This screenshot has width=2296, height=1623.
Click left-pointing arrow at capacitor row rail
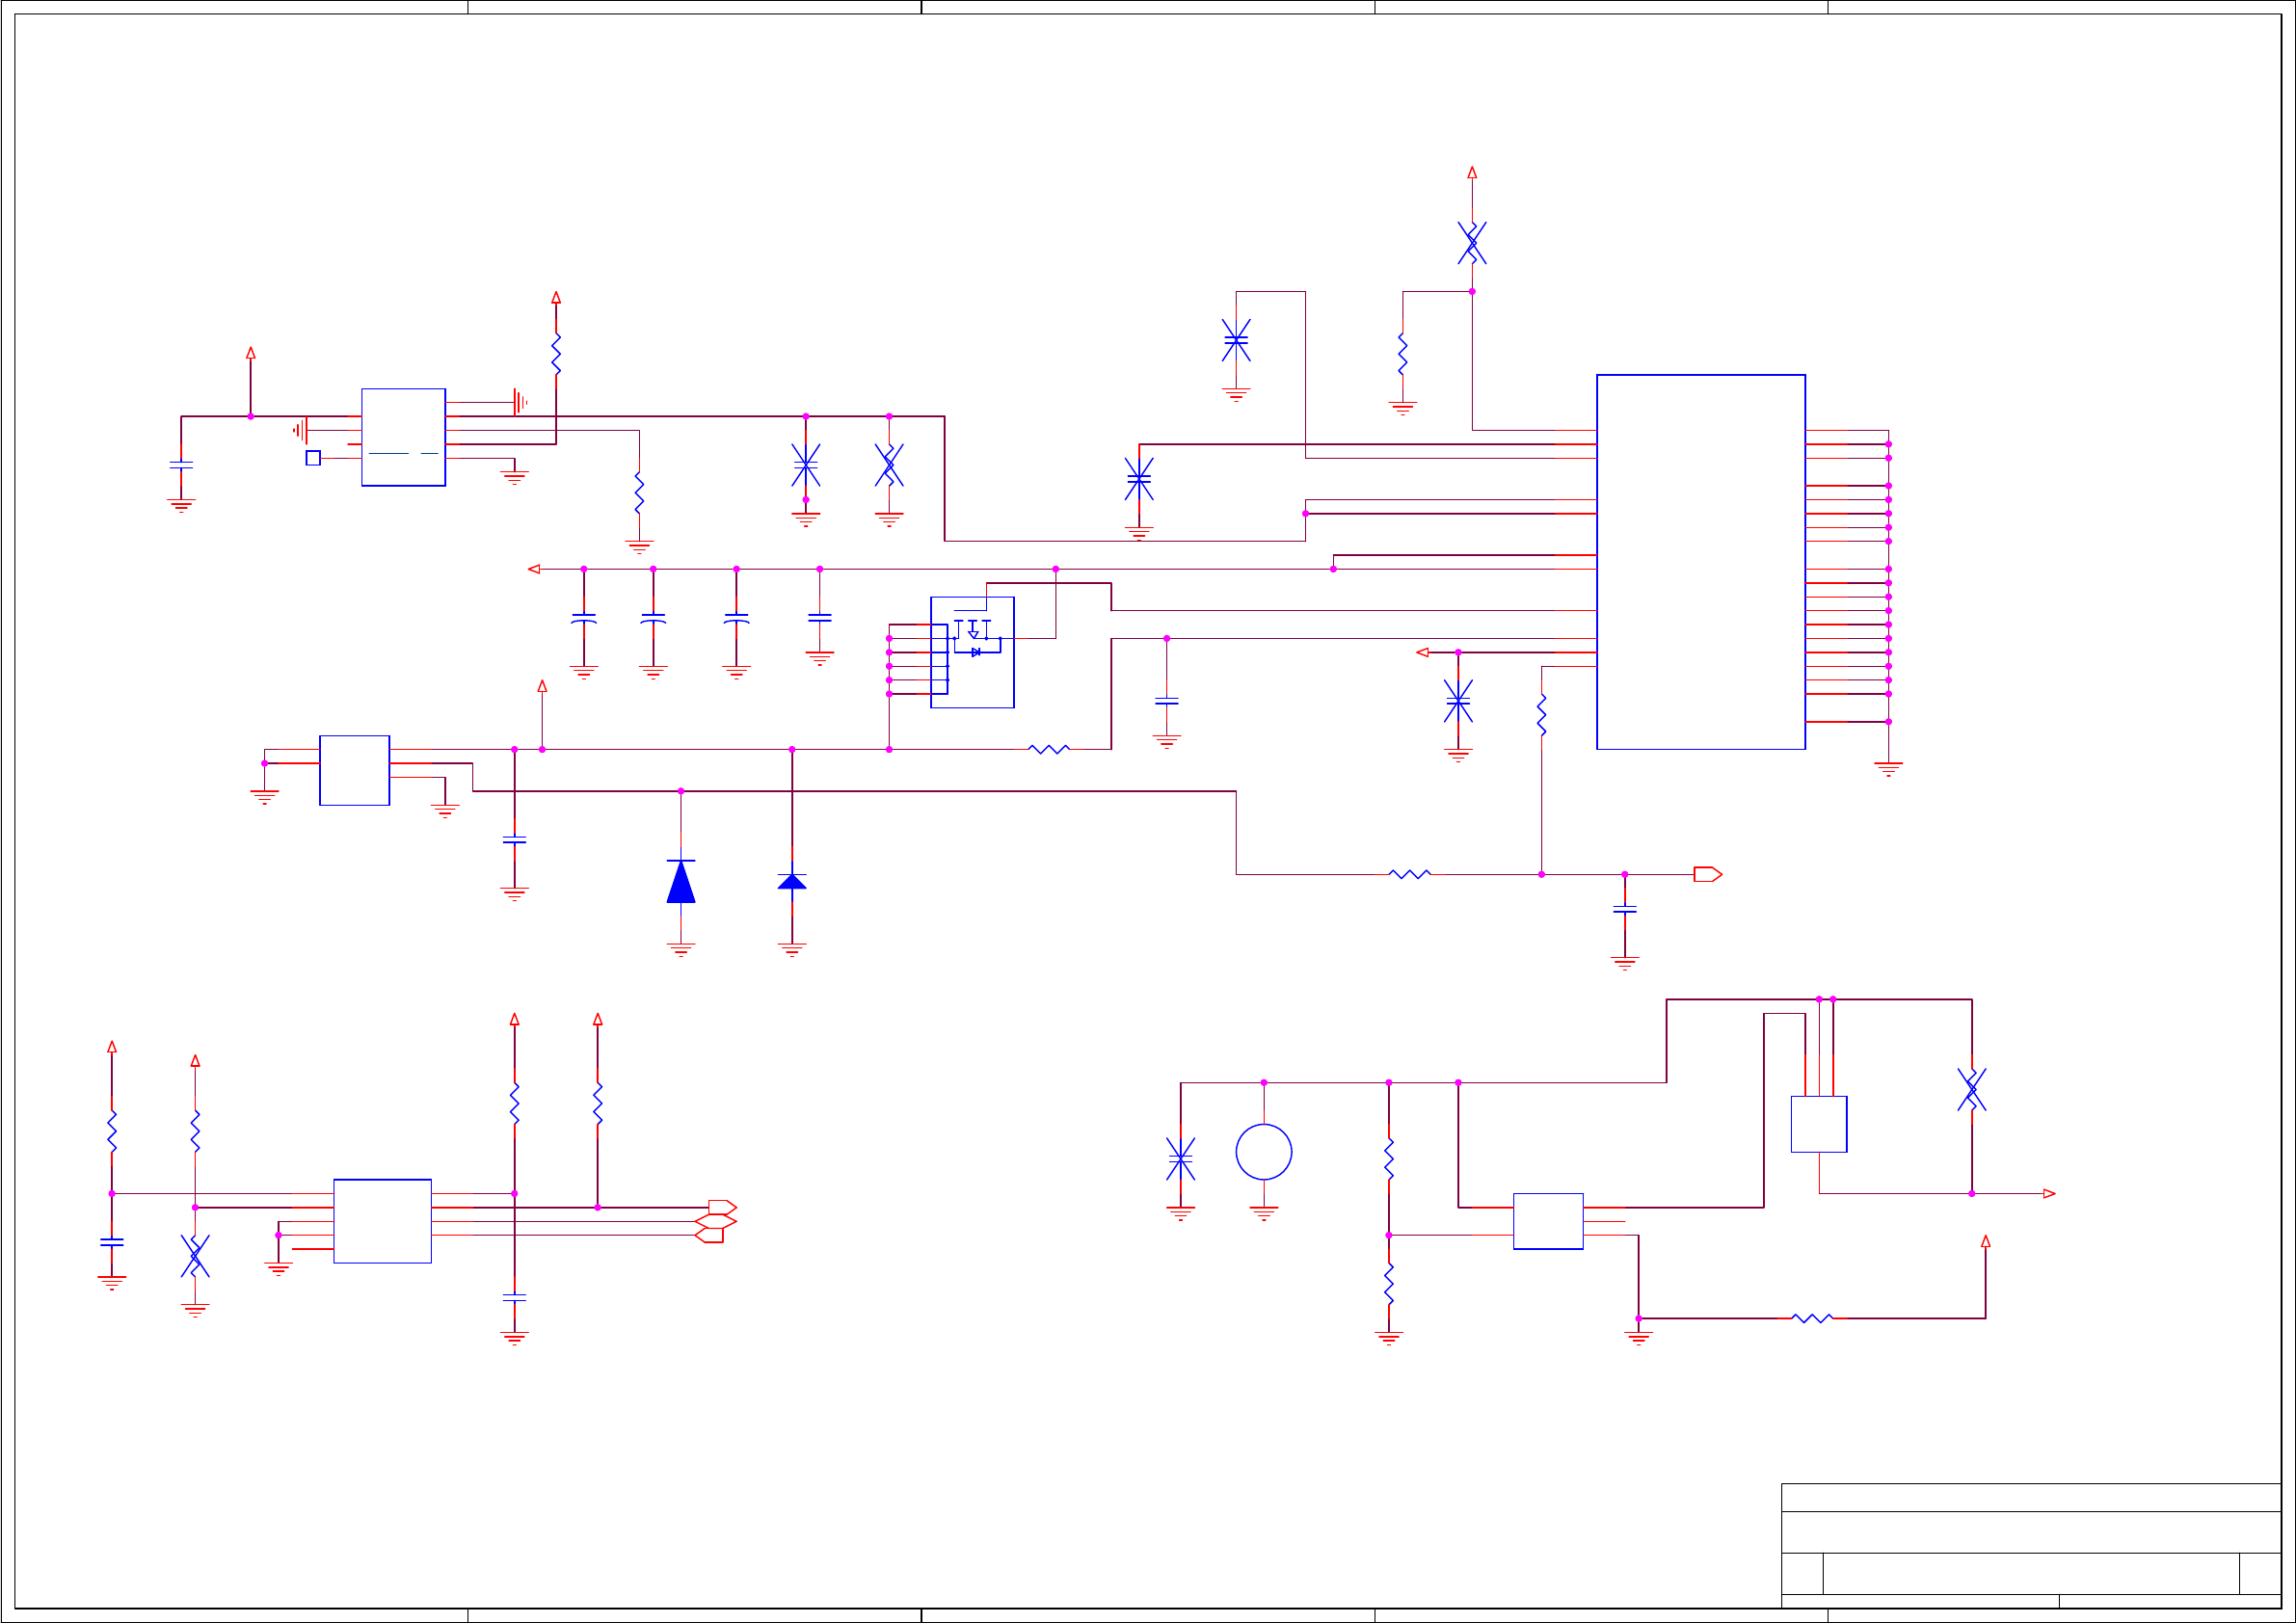(534, 569)
